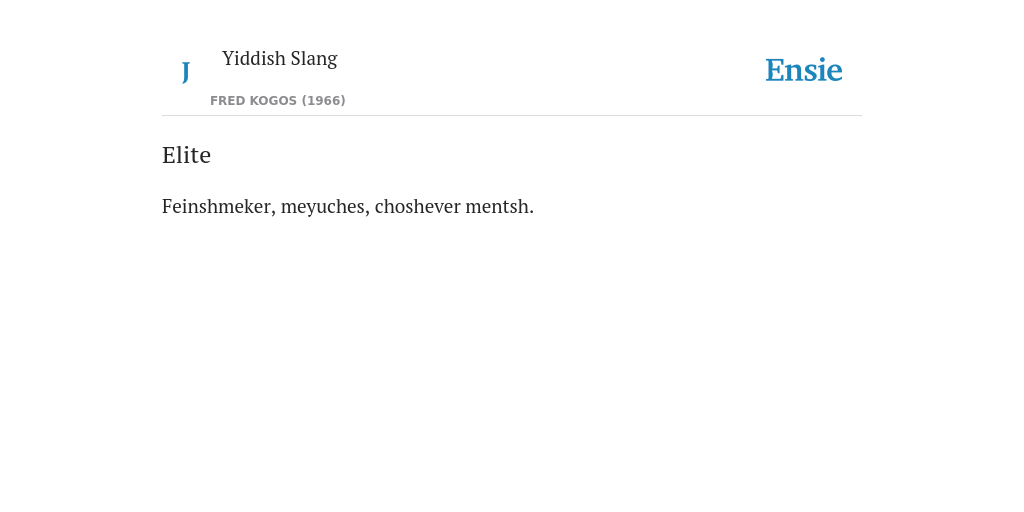Open the Yiddish Slang dictionary title
The image size is (1024, 512).
pyautogui.click(x=280, y=58)
